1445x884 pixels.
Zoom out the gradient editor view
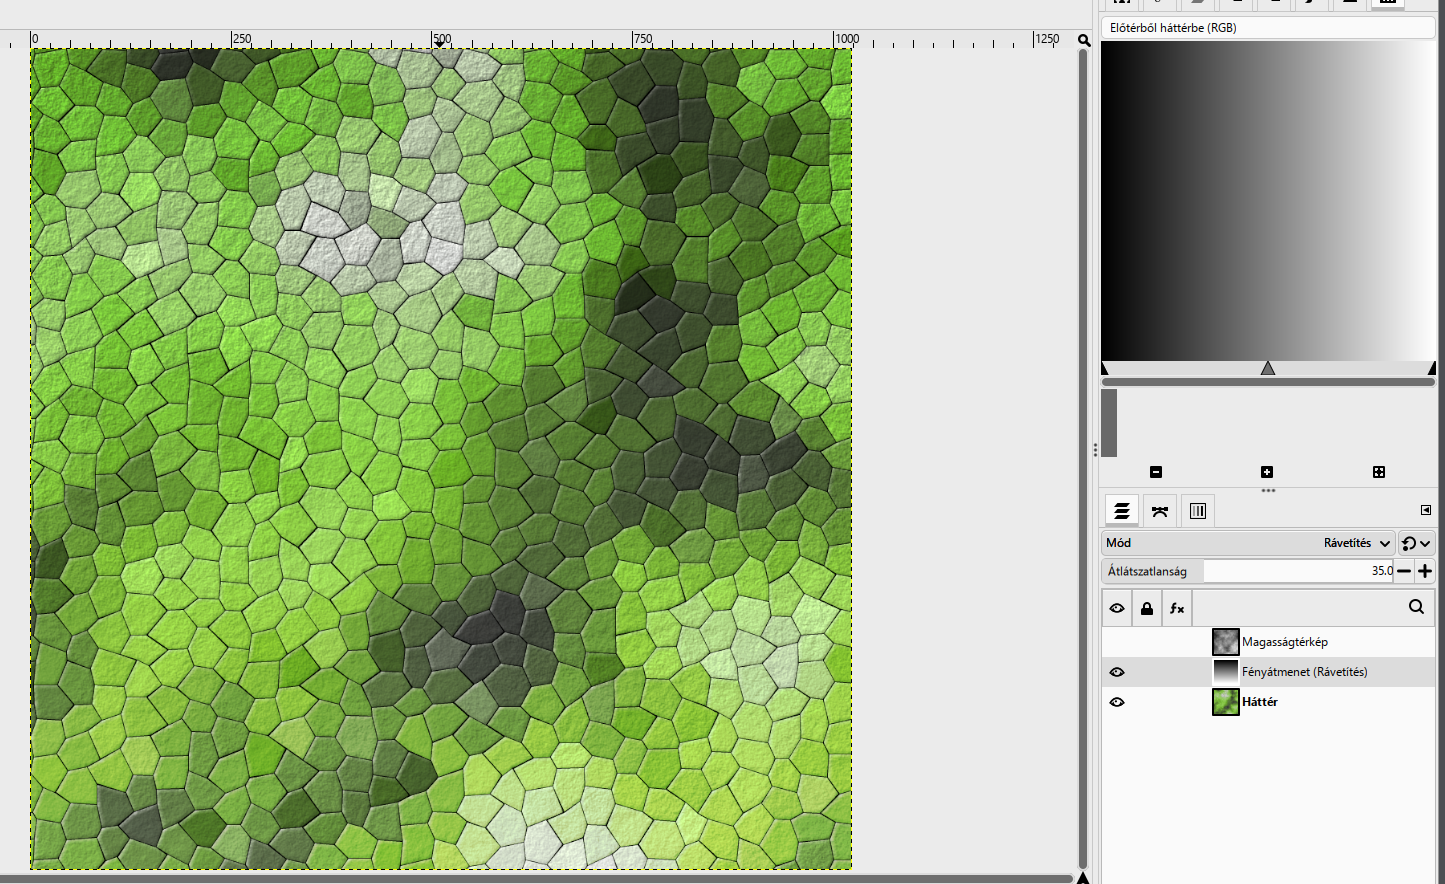pos(1156,472)
